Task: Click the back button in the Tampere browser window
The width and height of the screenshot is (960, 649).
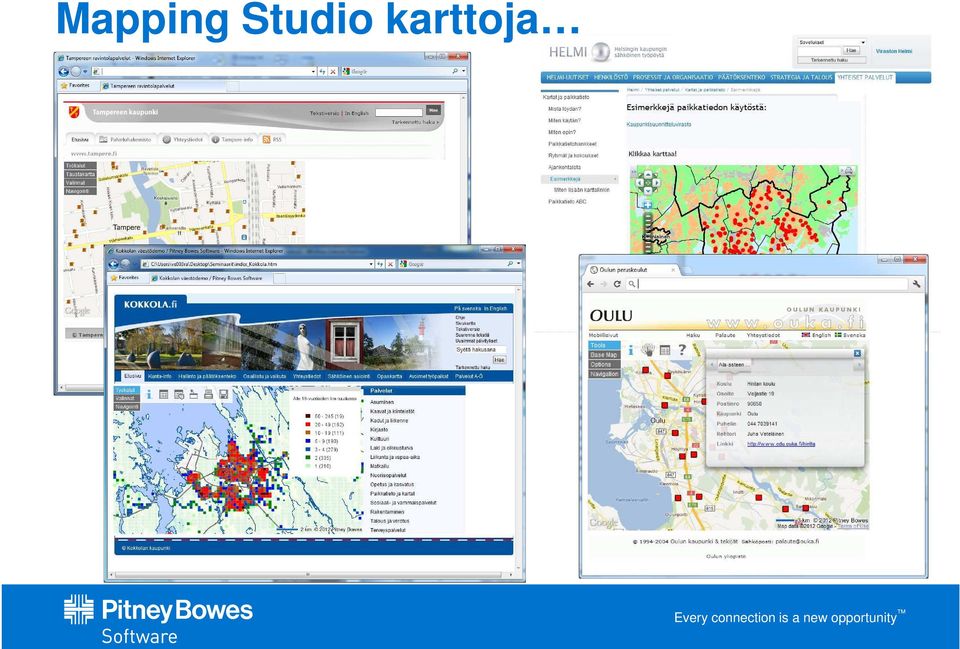Action: [63, 71]
